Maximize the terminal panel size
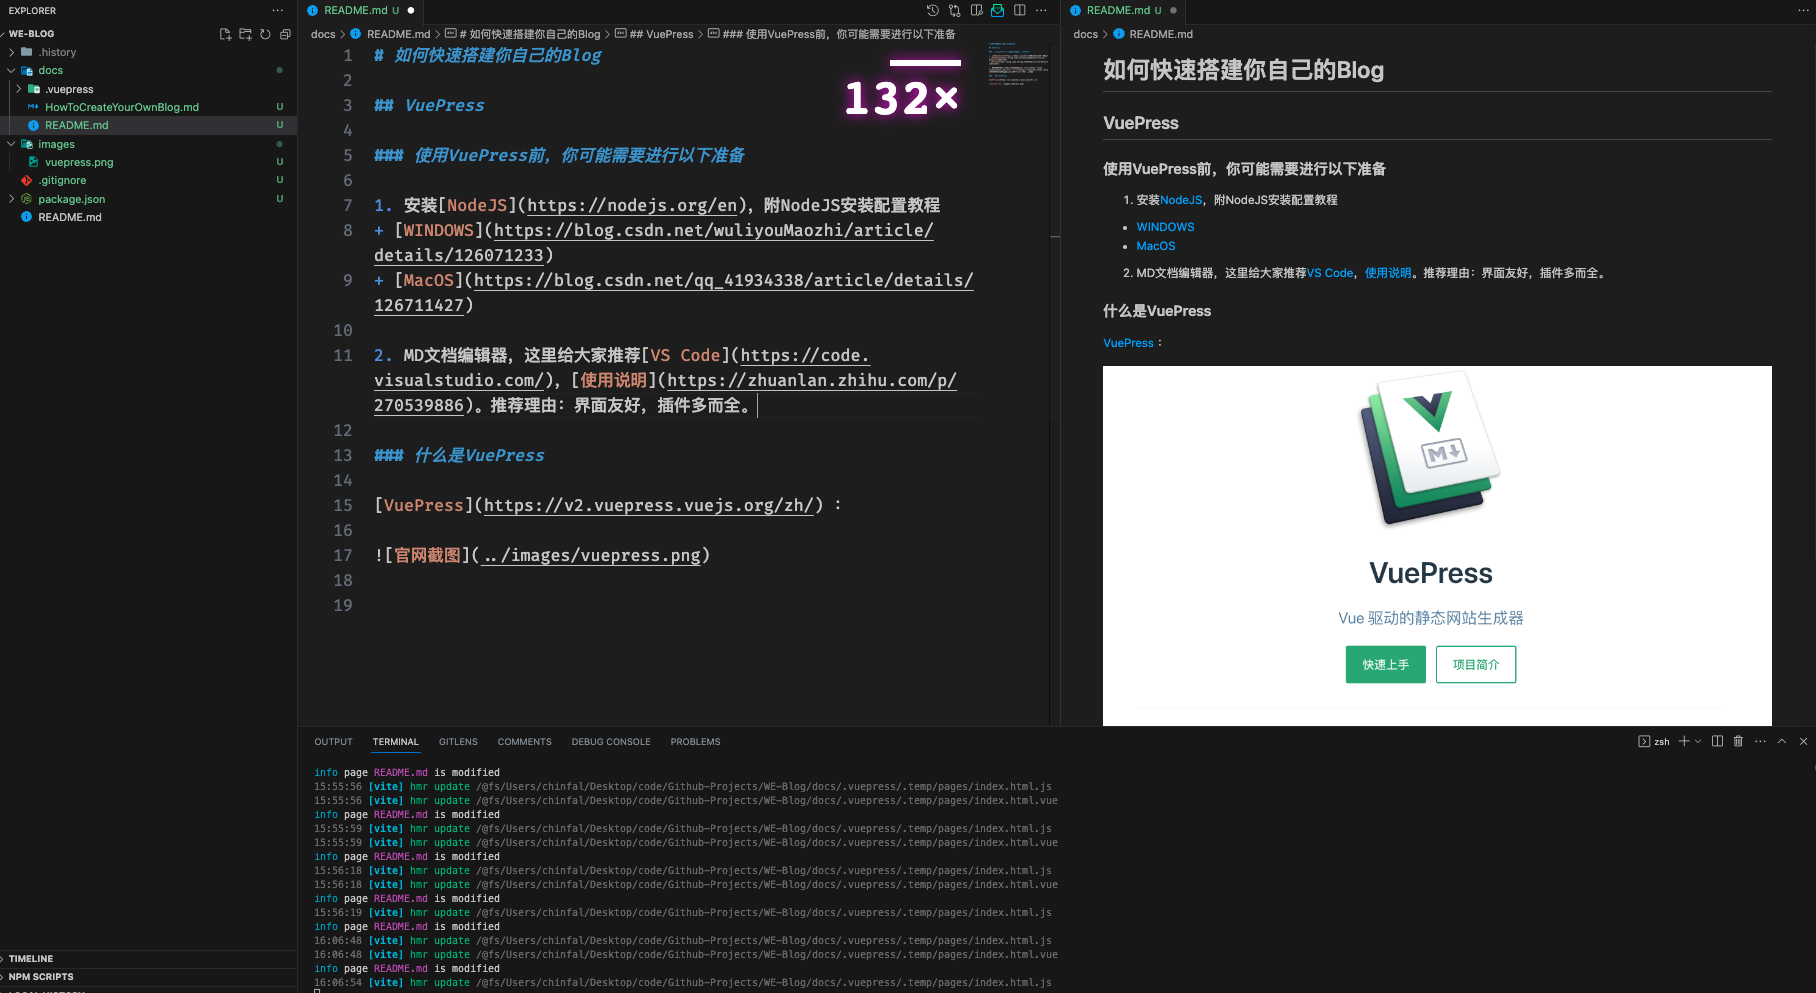This screenshot has width=1816, height=993. click(x=1782, y=741)
